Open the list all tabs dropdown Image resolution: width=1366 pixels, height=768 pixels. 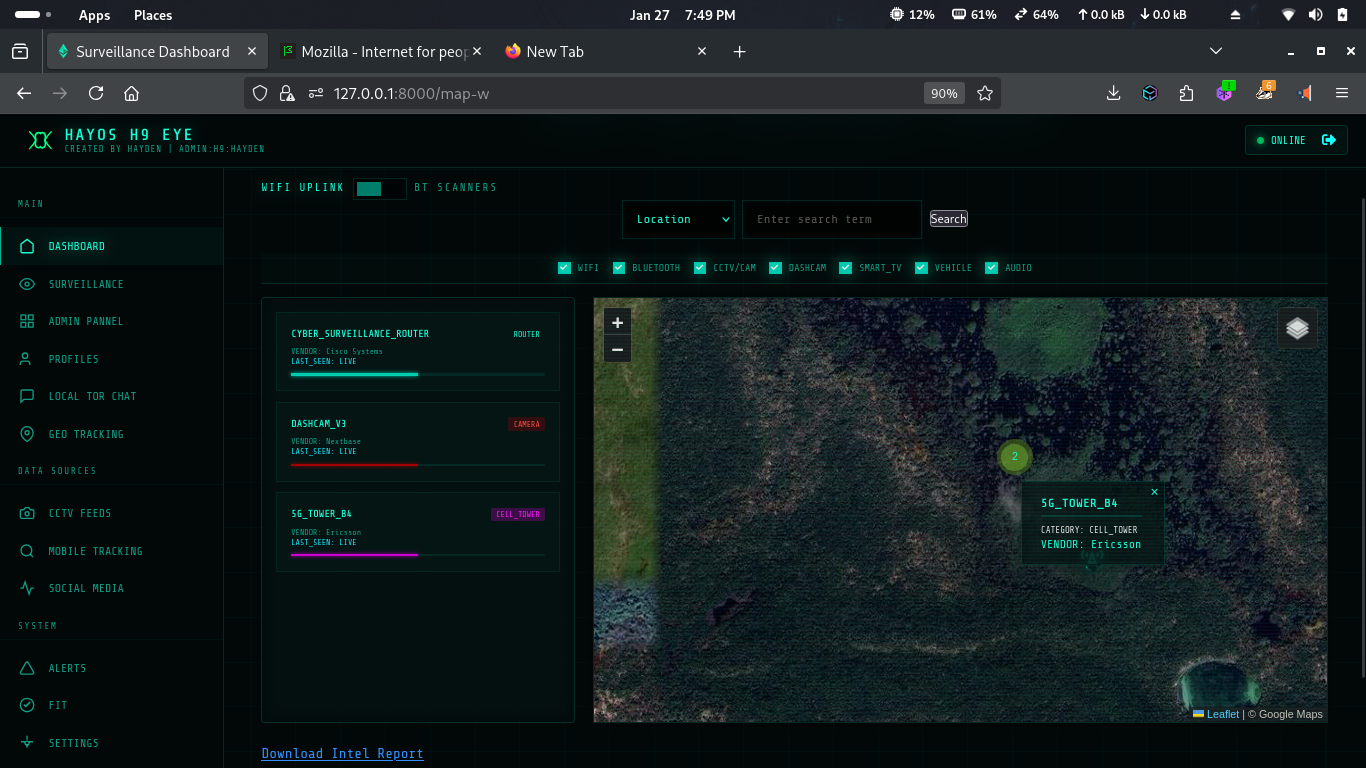1216,51
